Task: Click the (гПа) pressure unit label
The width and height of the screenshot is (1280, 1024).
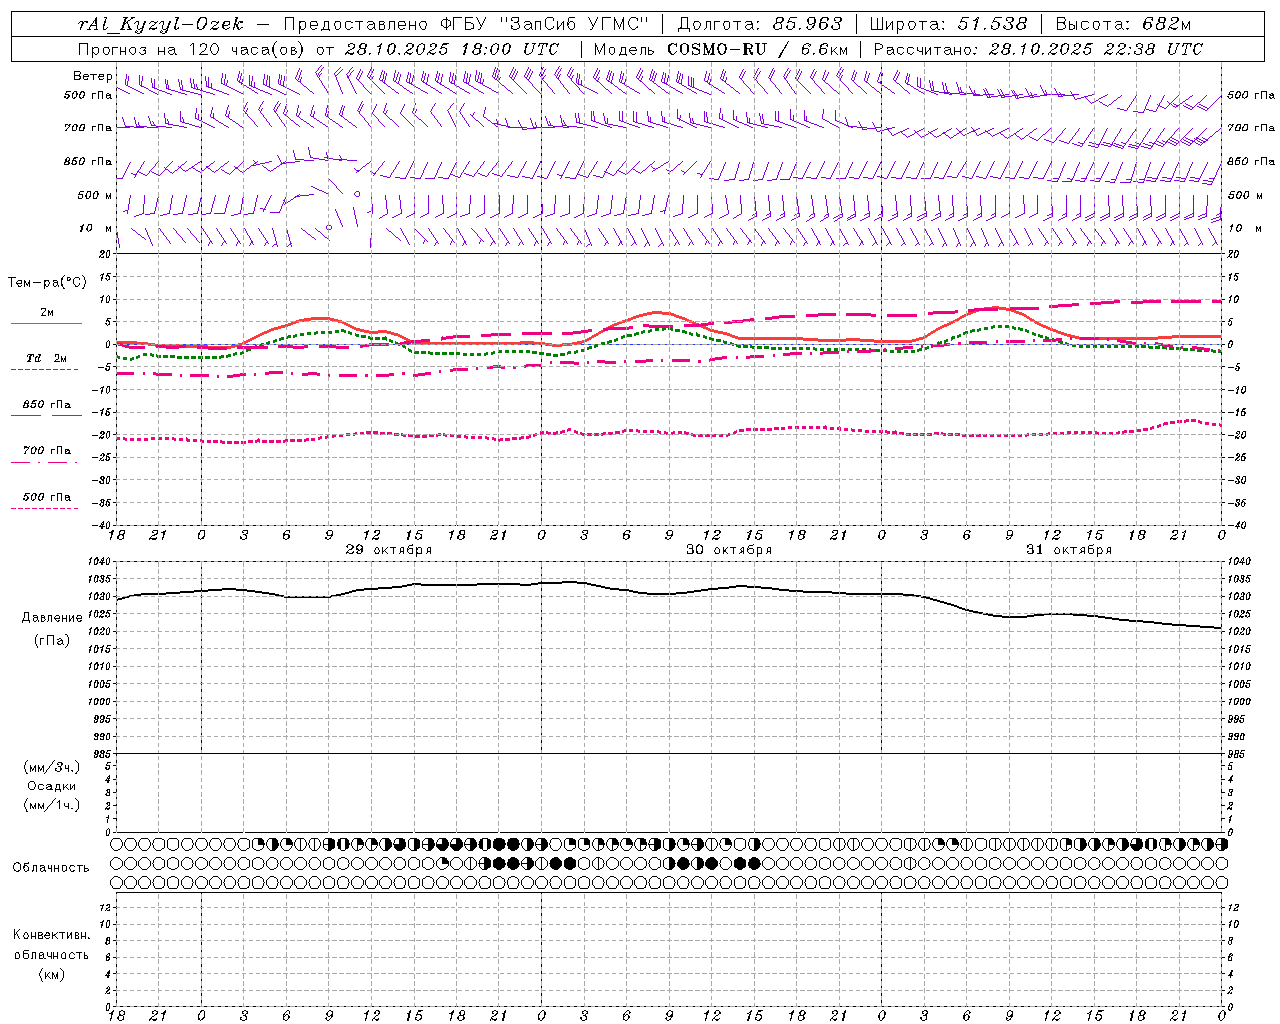Action: pos(52,641)
